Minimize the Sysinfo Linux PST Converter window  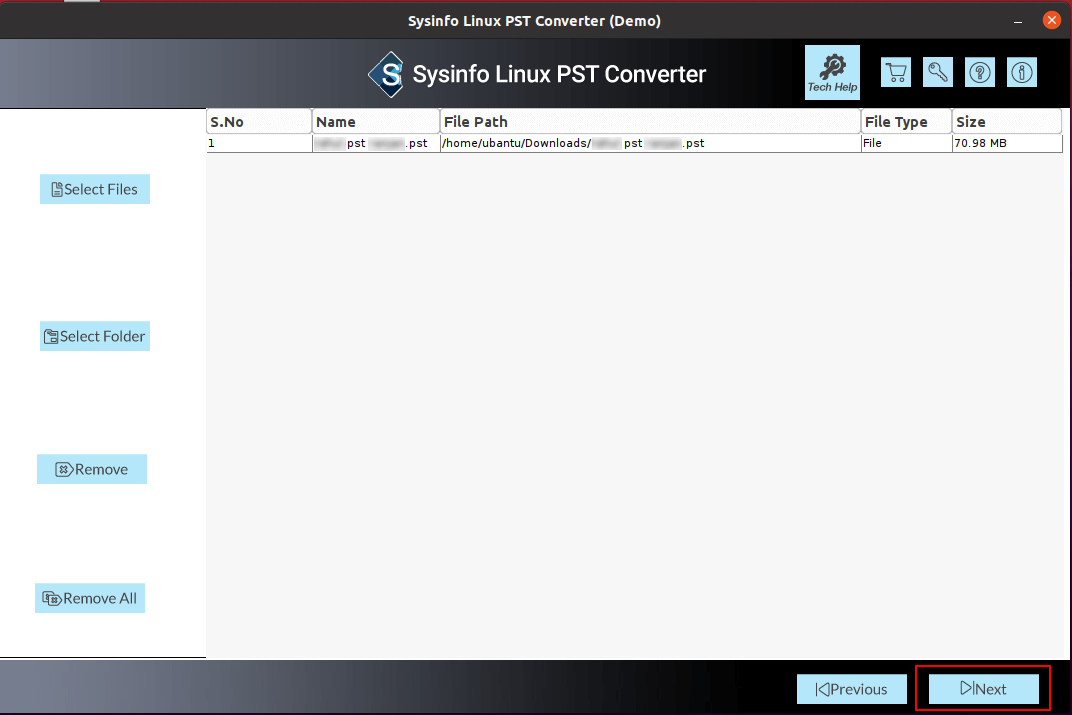[x=1018, y=21]
